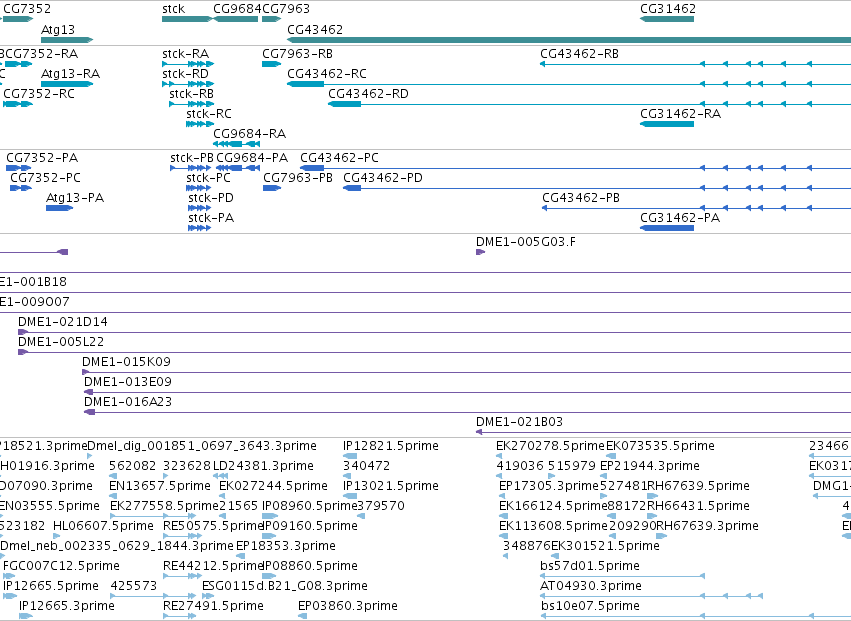This screenshot has width=851, height=621.
Task: Click the RH67639.5prime EST label
Action: coord(698,486)
